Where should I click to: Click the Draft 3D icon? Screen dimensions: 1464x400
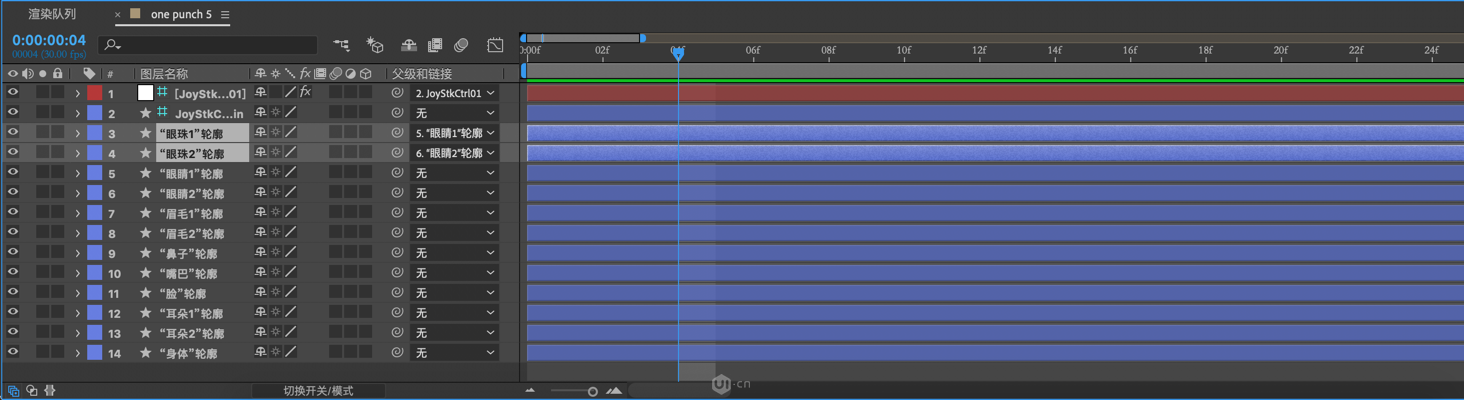click(x=375, y=45)
